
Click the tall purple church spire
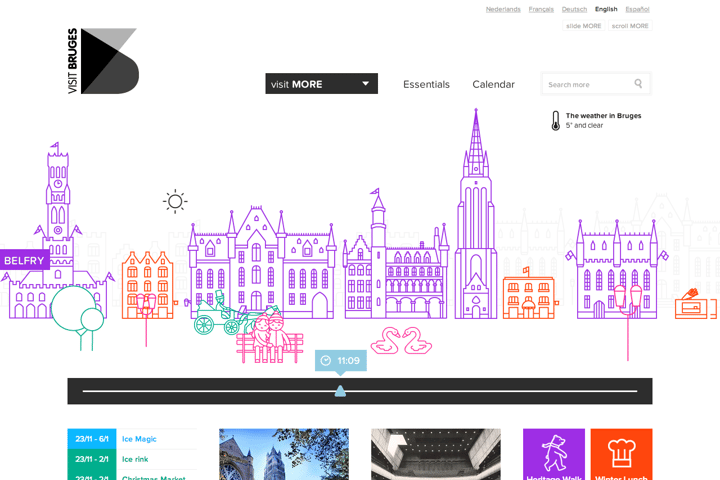(x=476, y=214)
